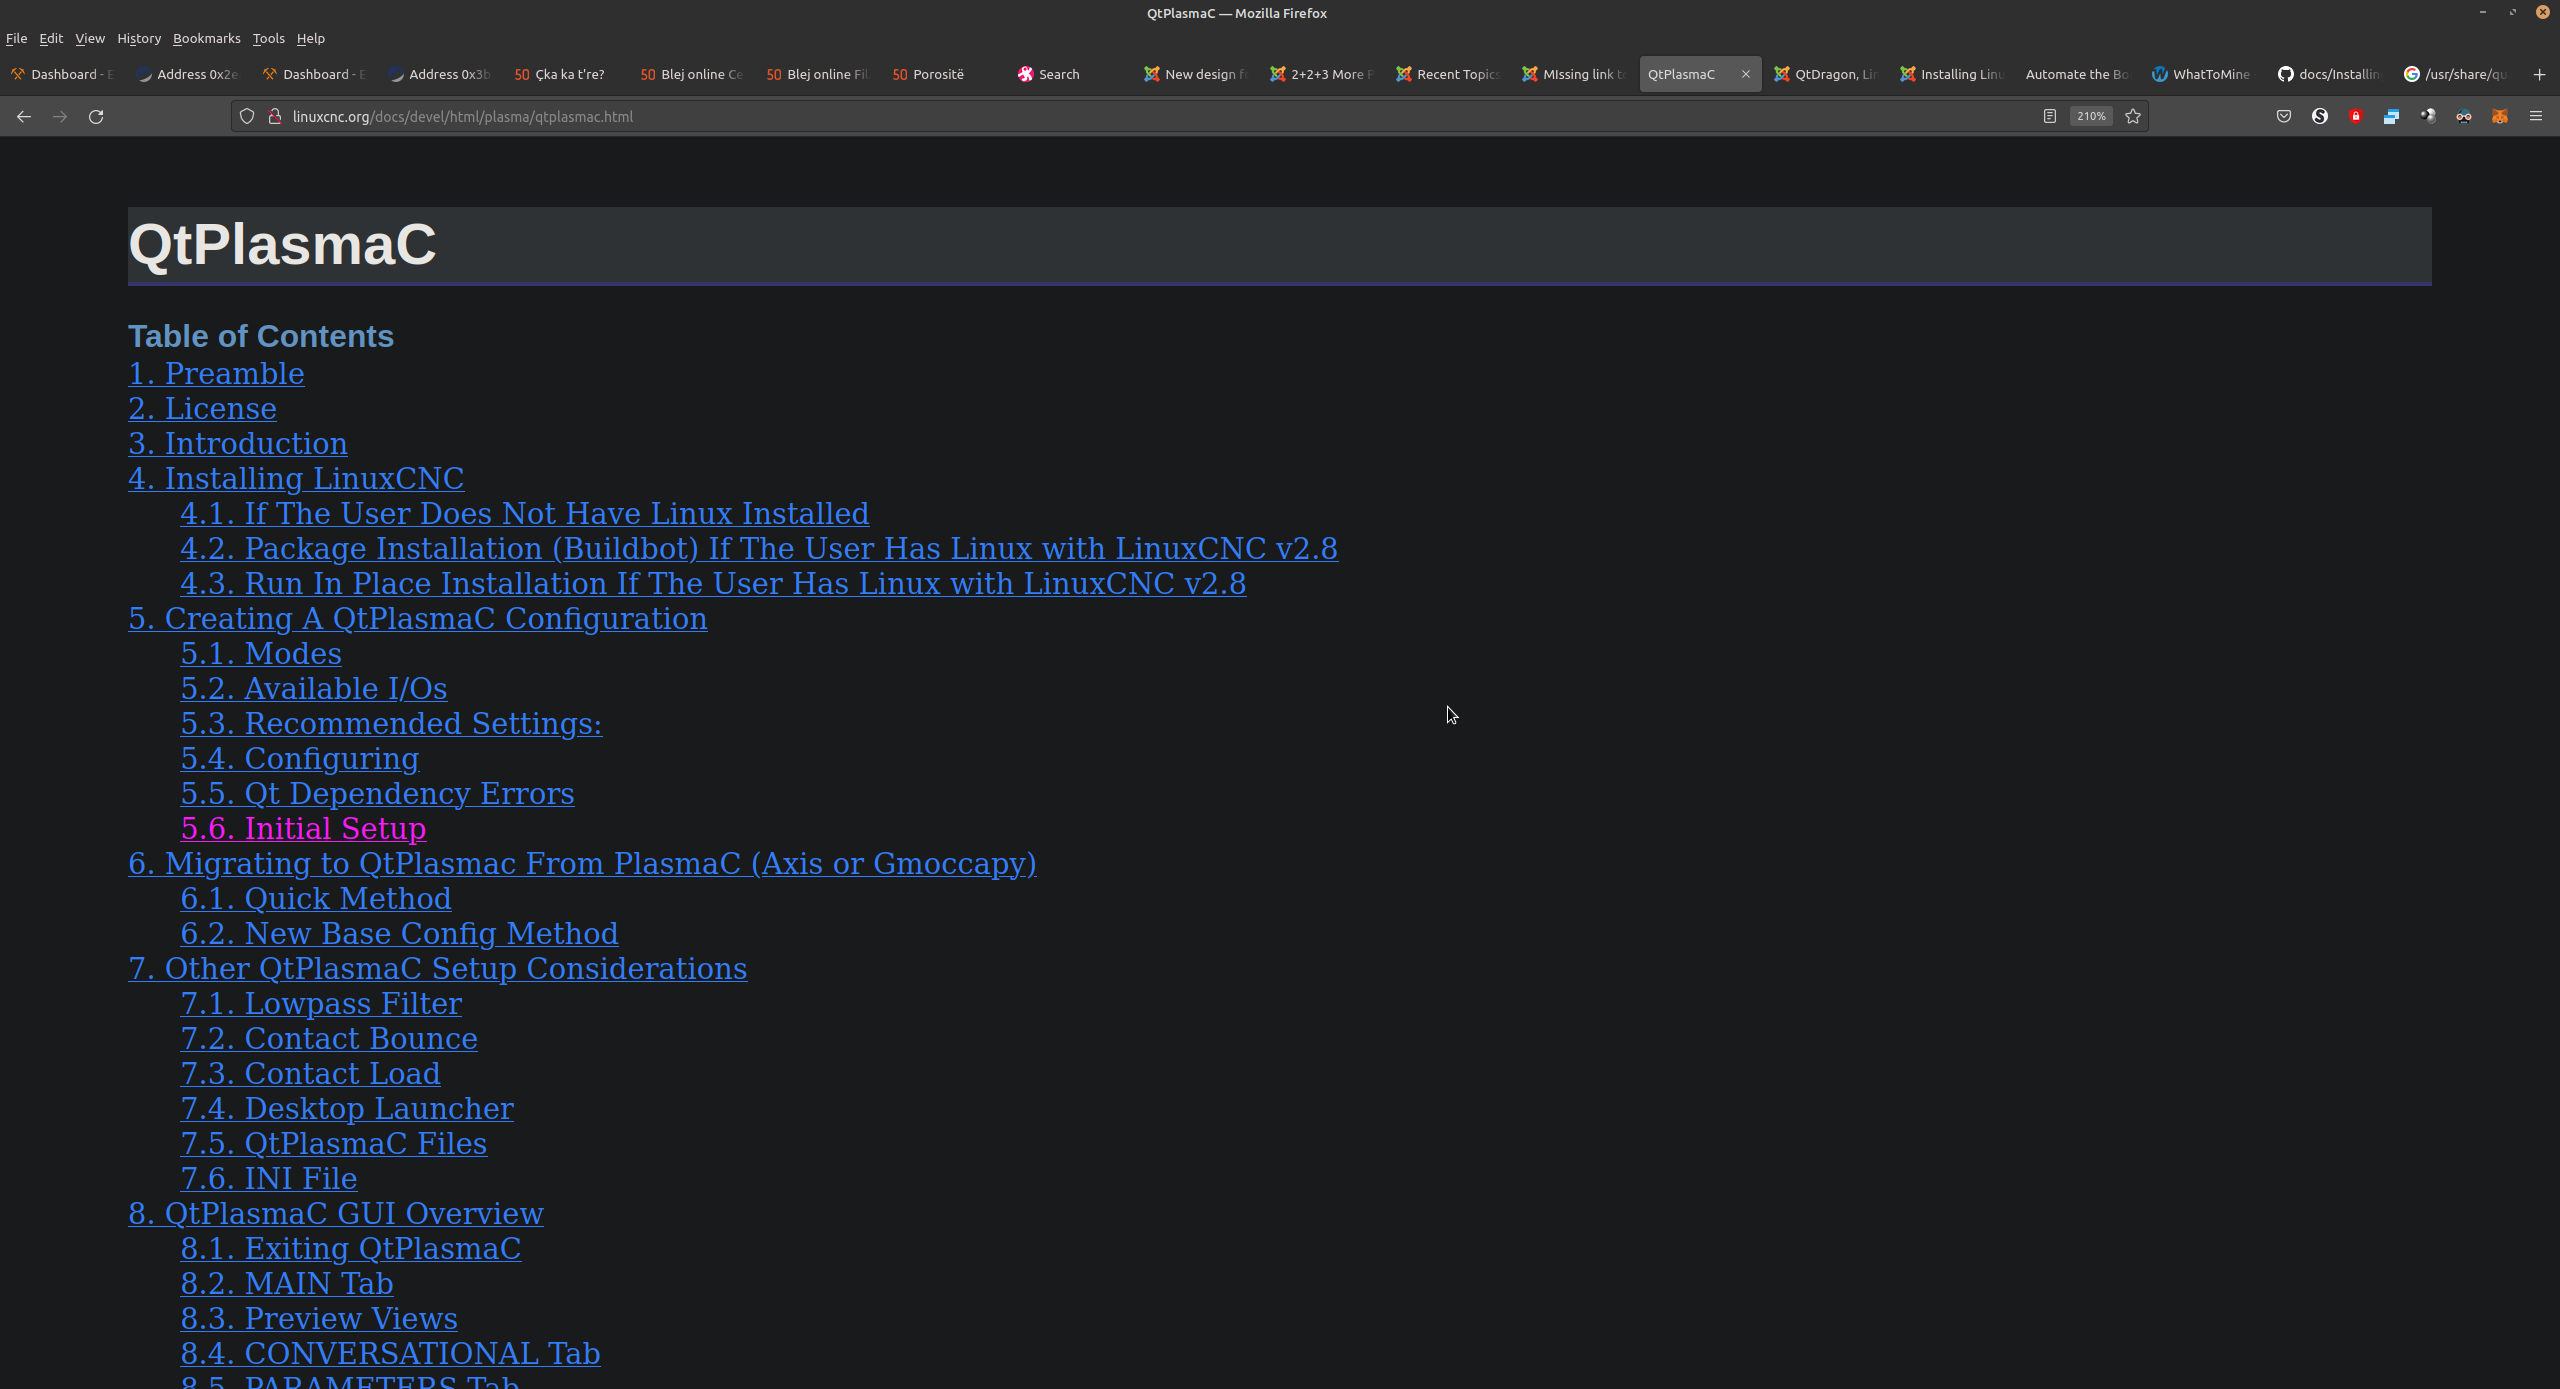This screenshot has width=2560, height=1389.
Task: Open 5. Creating A QtPlasmaC Configuration link
Action: coord(418,618)
